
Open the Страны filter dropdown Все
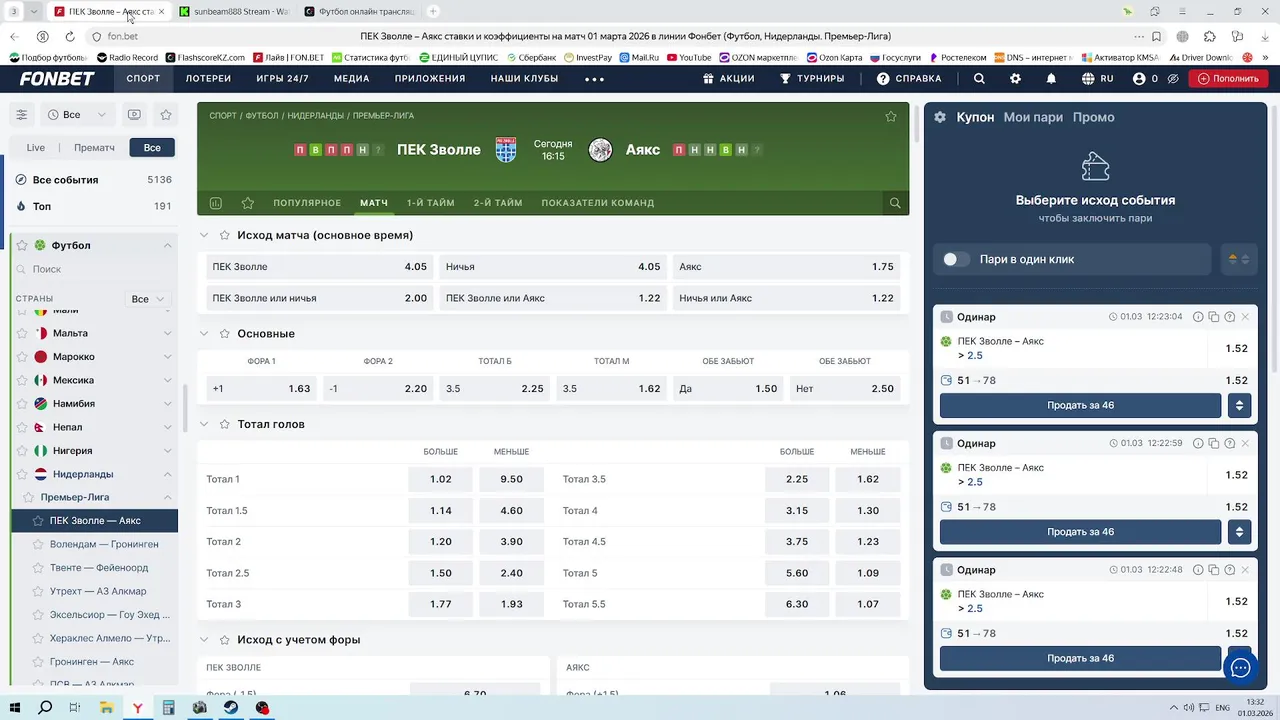tap(148, 299)
